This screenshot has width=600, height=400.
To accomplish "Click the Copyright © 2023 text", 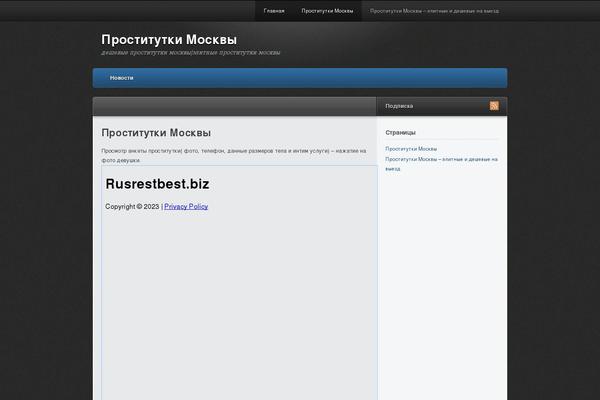I will 132,207.
